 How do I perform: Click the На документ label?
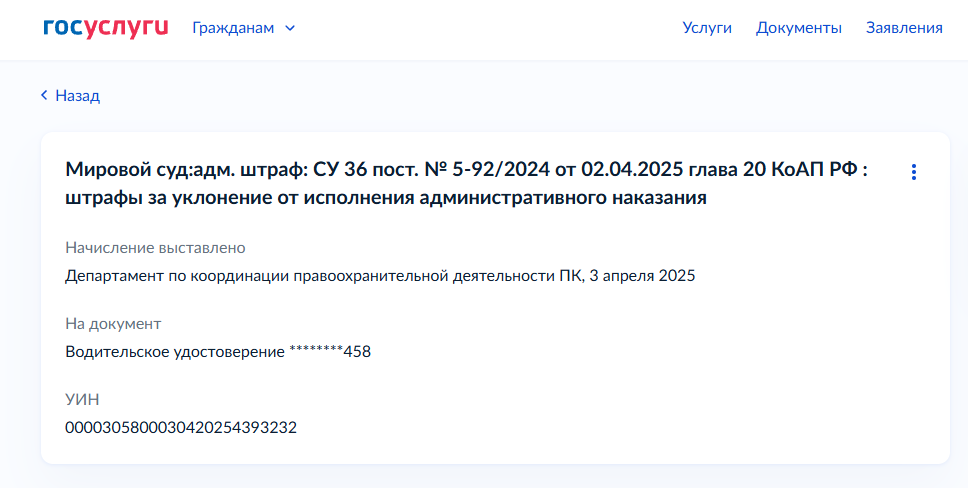pos(113,324)
